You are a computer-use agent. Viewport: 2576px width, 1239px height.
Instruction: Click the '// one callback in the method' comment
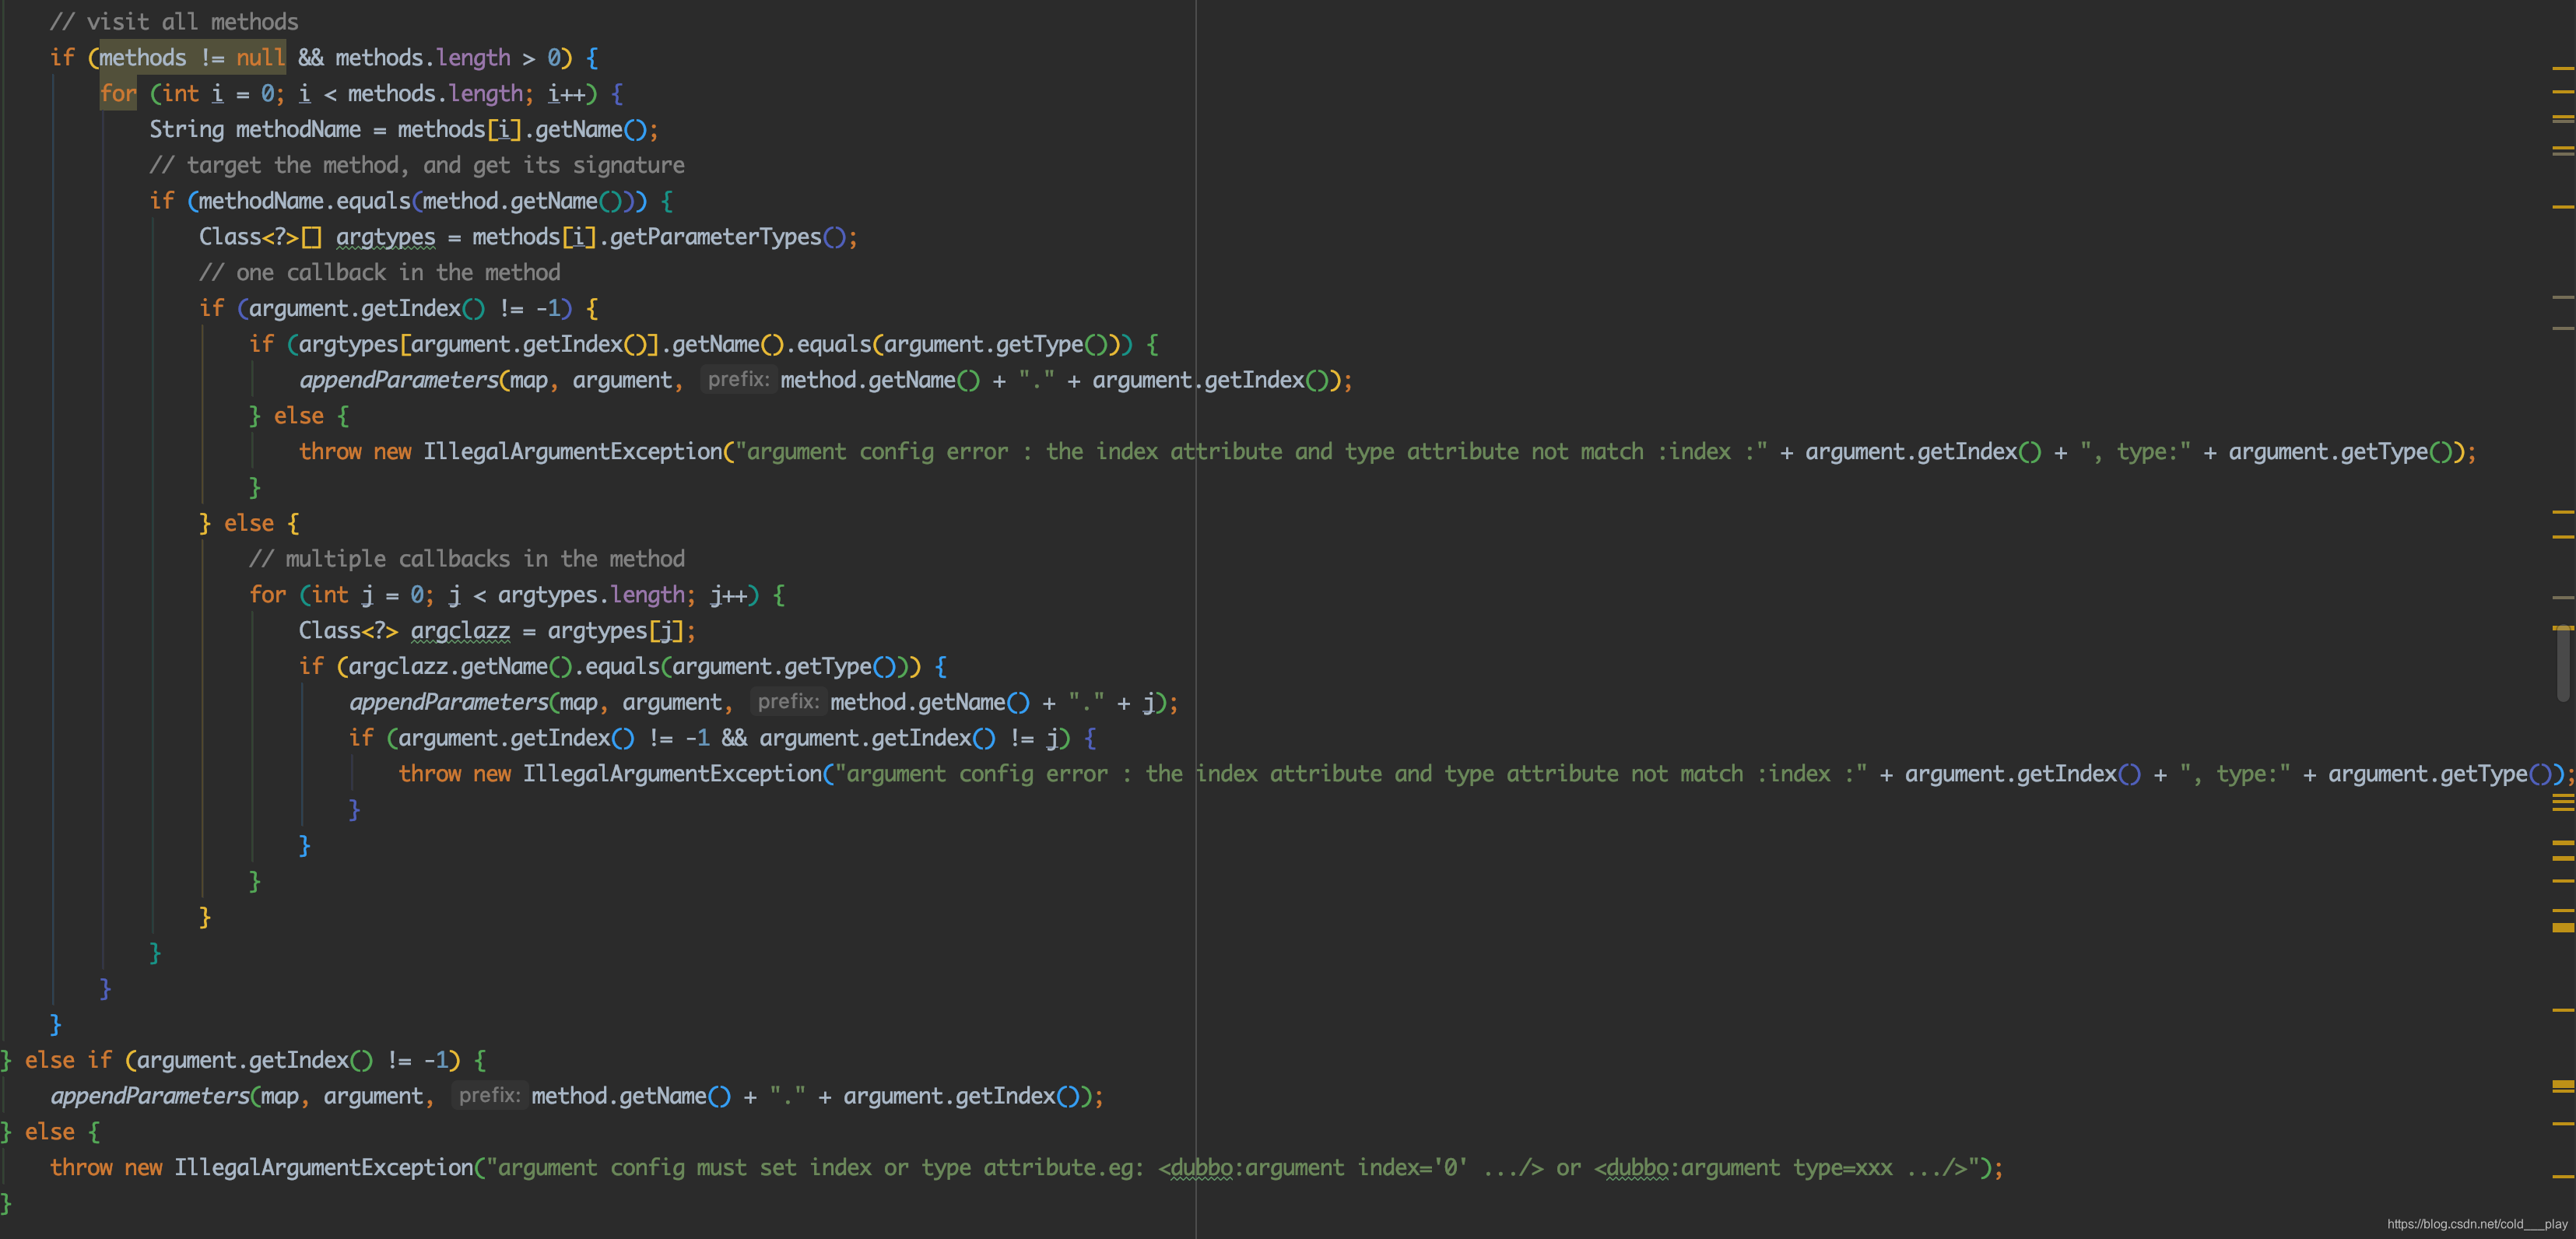(x=380, y=272)
